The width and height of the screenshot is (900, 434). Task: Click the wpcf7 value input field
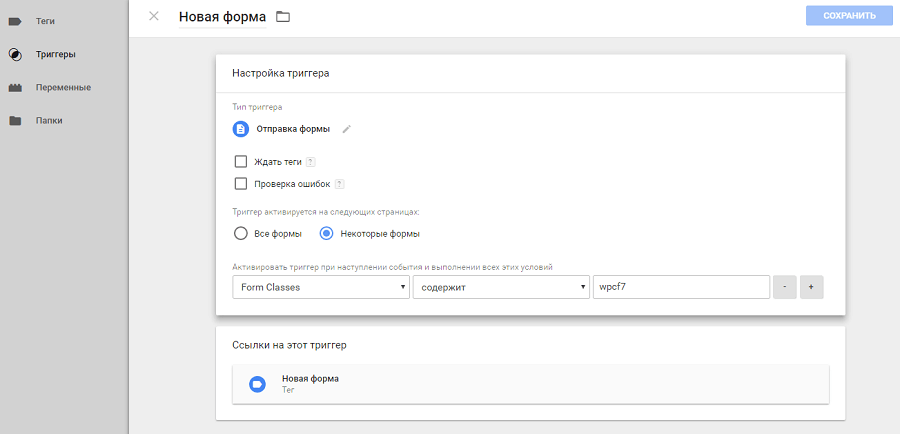click(x=680, y=287)
